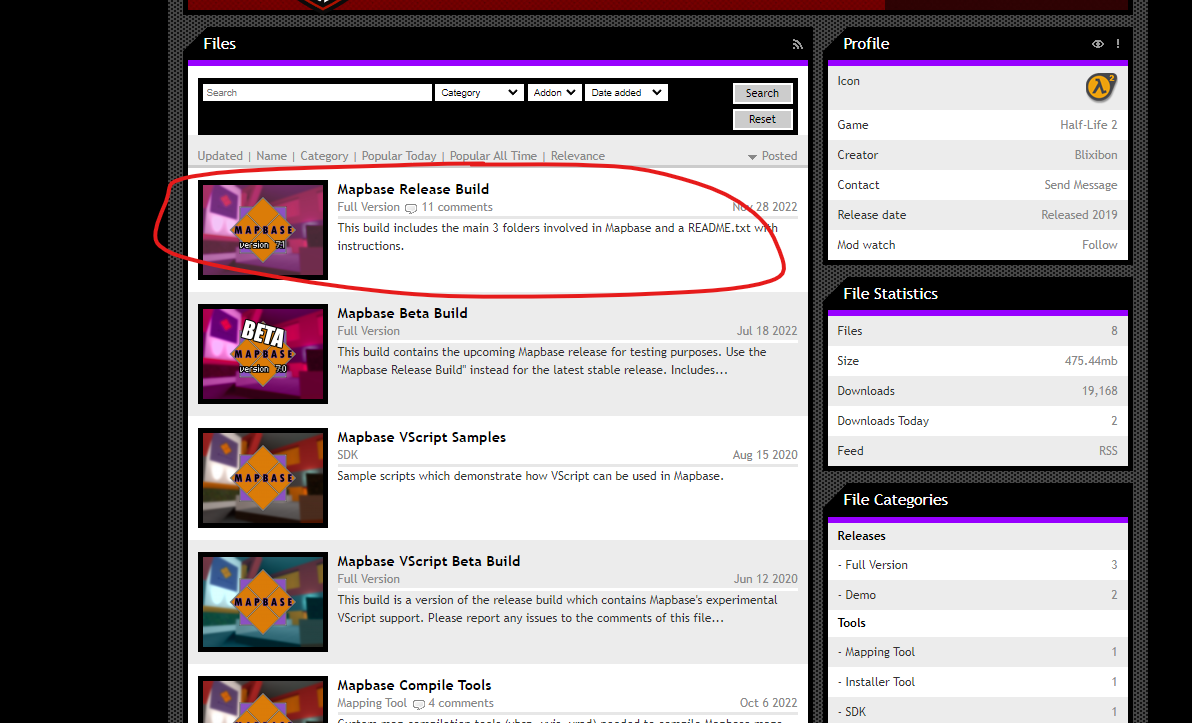The height and width of the screenshot is (723, 1192).
Task: Open creator Blixibon's profile
Action: (1095, 154)
